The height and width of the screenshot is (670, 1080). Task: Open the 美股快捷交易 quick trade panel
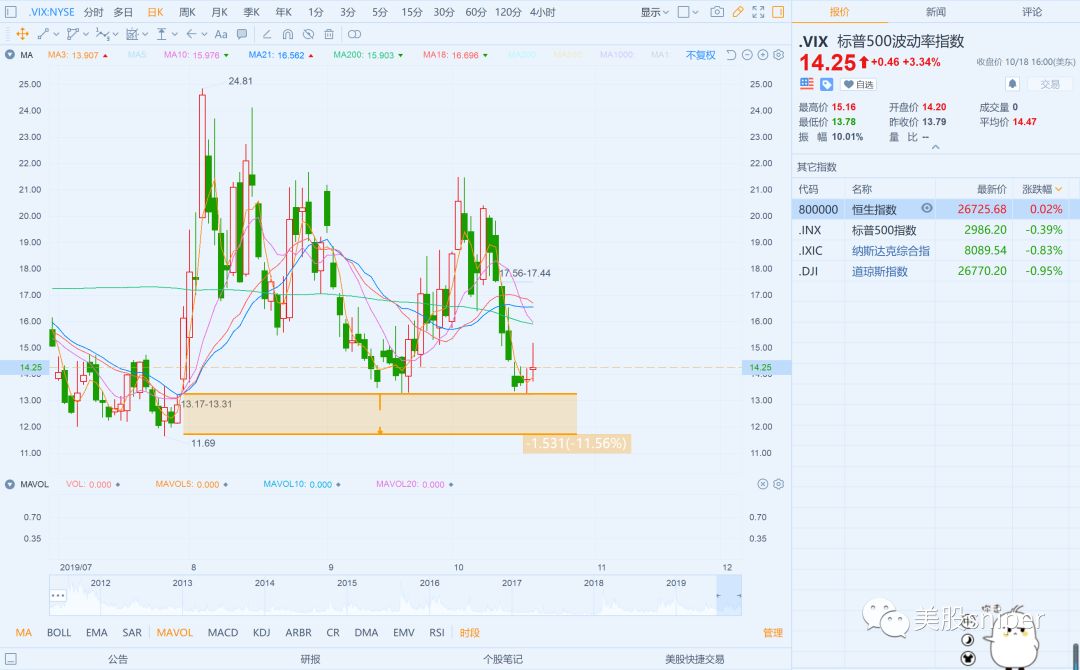pos(694,659)
